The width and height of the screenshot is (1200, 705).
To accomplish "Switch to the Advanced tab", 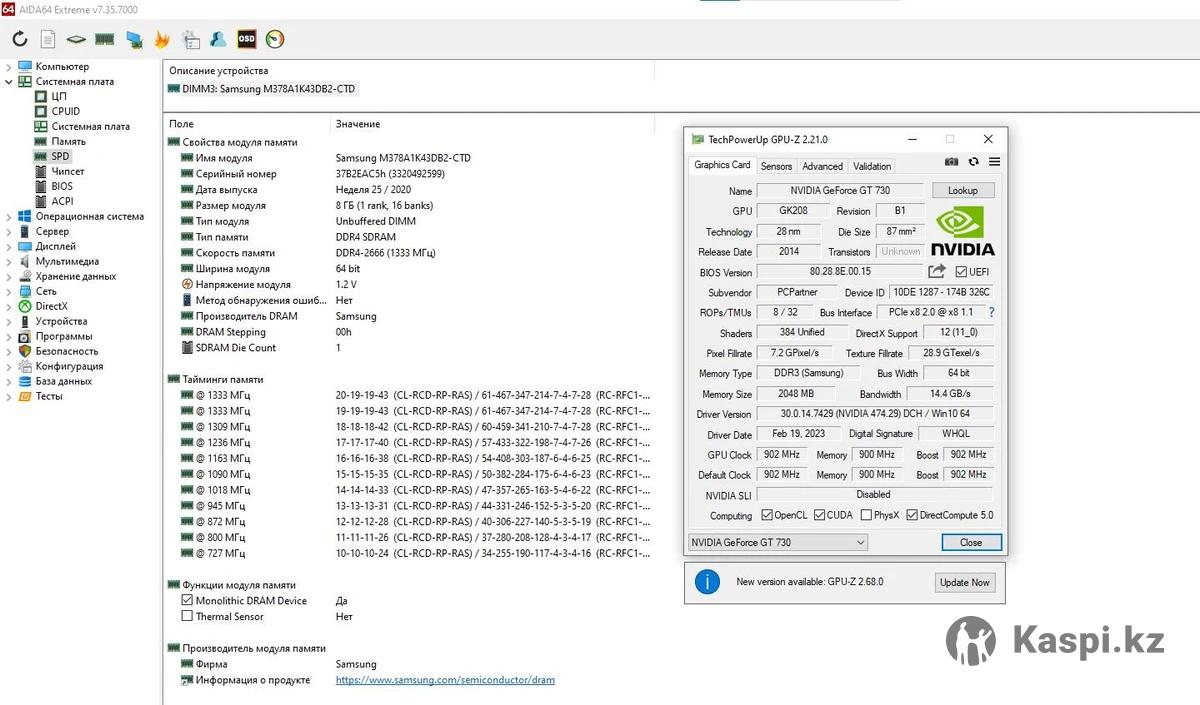I will coord(822,166).
